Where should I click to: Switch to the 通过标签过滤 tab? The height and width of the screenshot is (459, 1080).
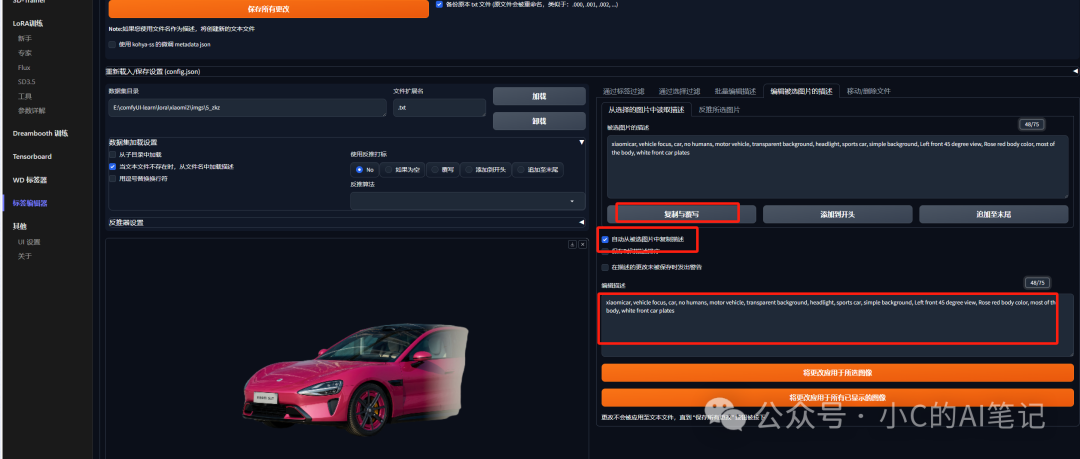click(623, 91)
